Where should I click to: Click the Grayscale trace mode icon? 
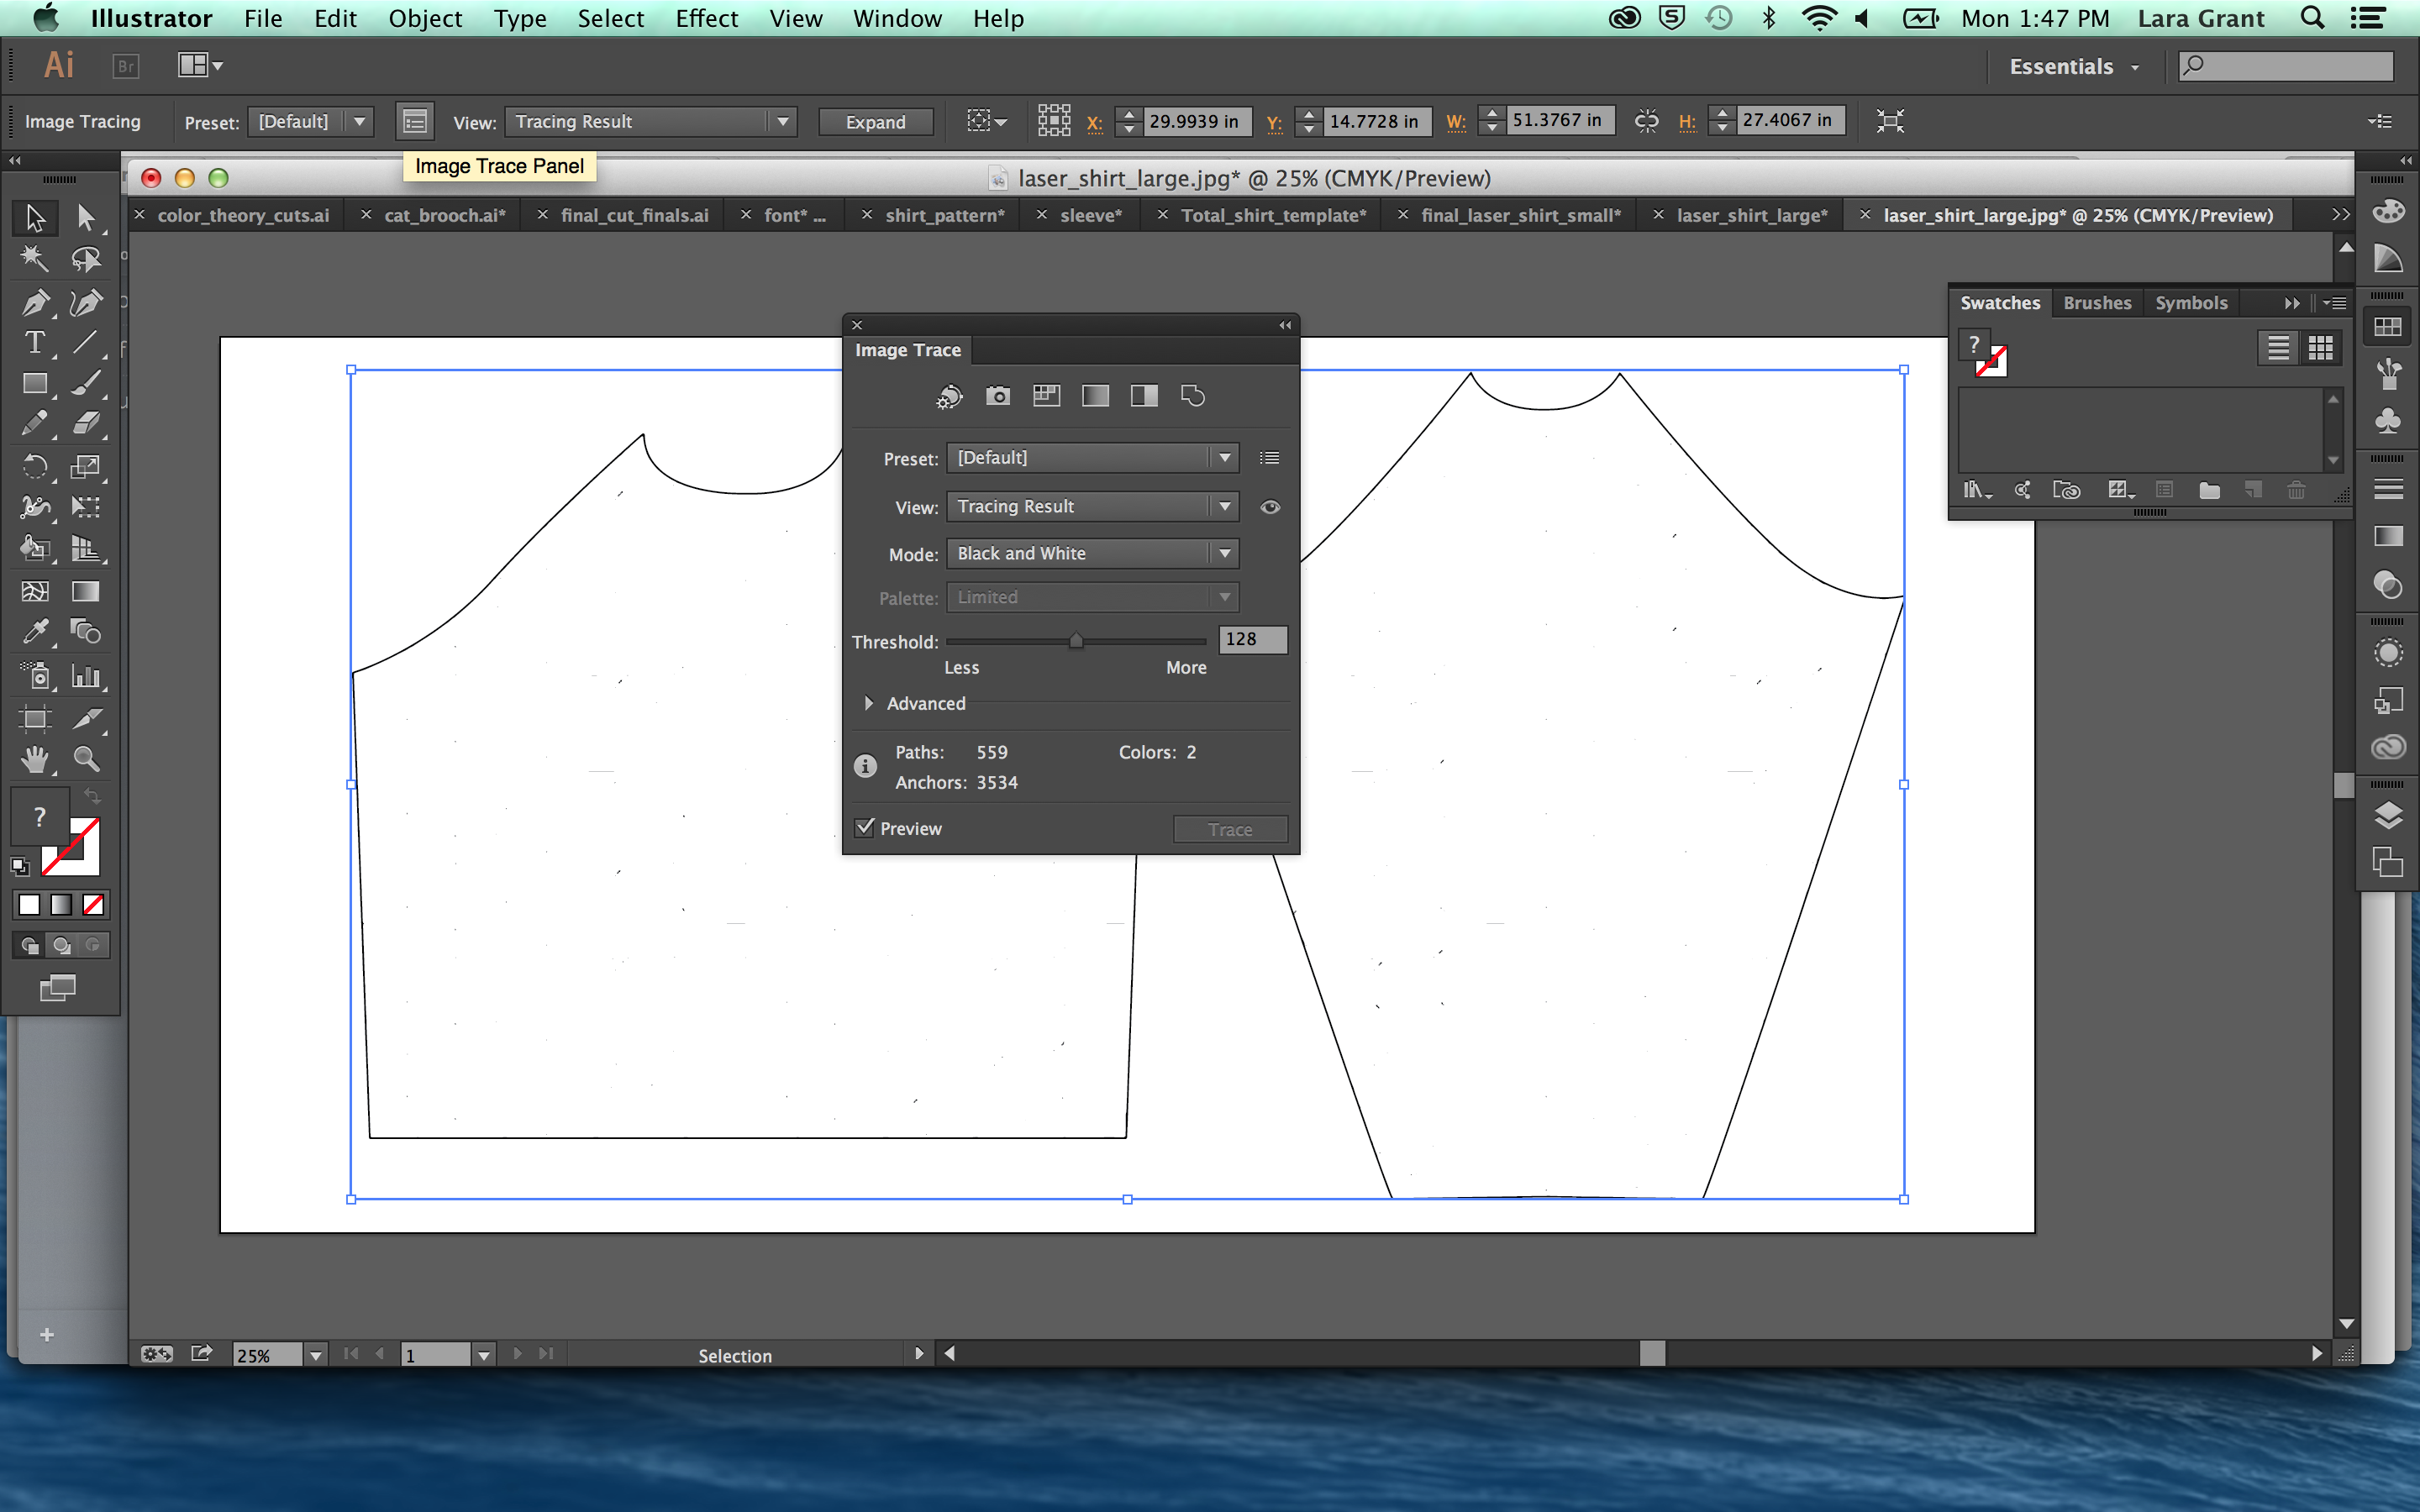pos(1094,396)
